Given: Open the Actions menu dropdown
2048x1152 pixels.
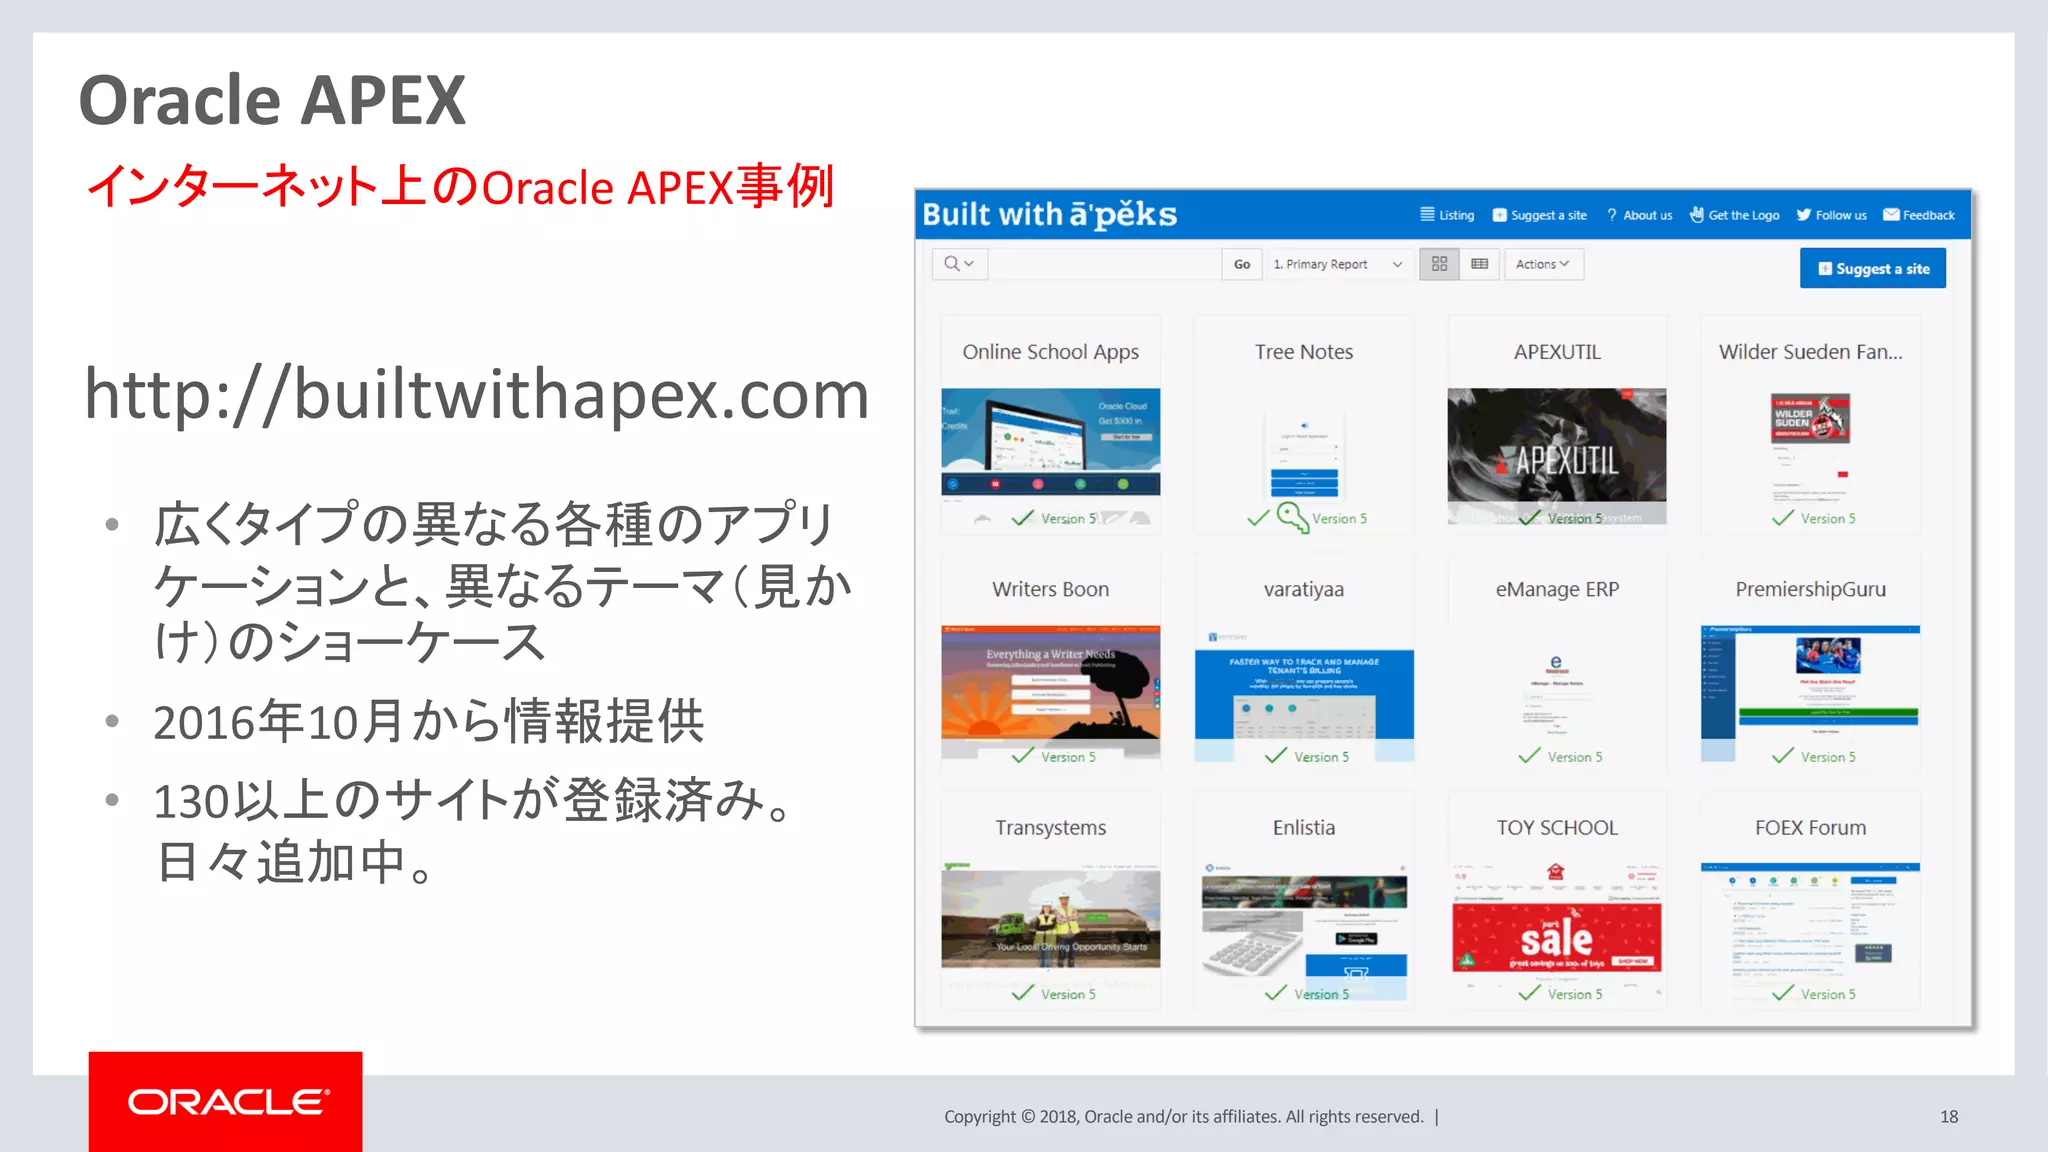Looking at the screenshot, I should 1543,264.
